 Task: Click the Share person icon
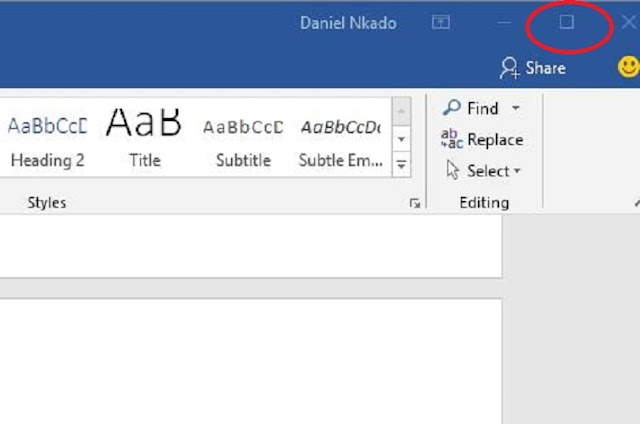tap(509, 68)
